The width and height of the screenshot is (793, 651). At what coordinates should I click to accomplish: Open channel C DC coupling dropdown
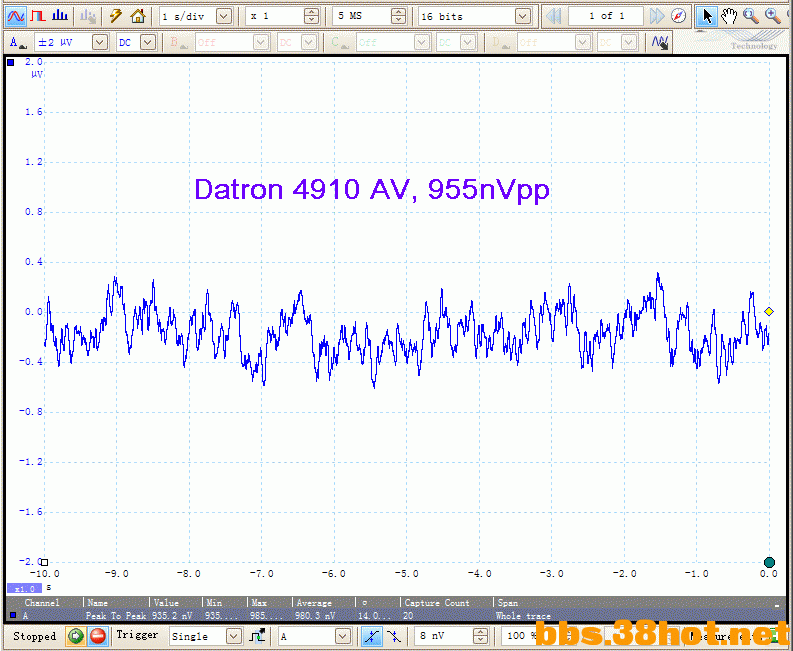(x=468, y=42)
